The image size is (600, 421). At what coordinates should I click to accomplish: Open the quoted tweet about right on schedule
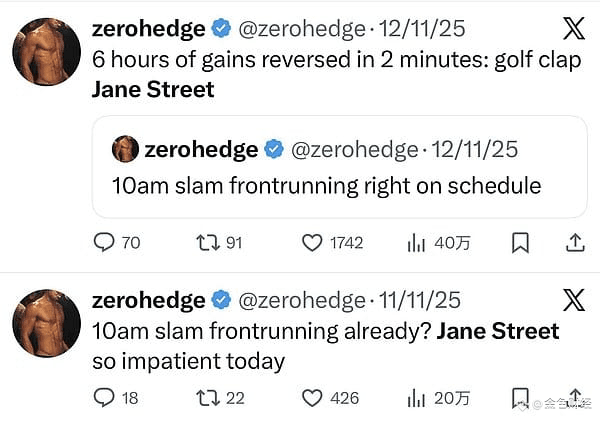[x=340, y=167]
